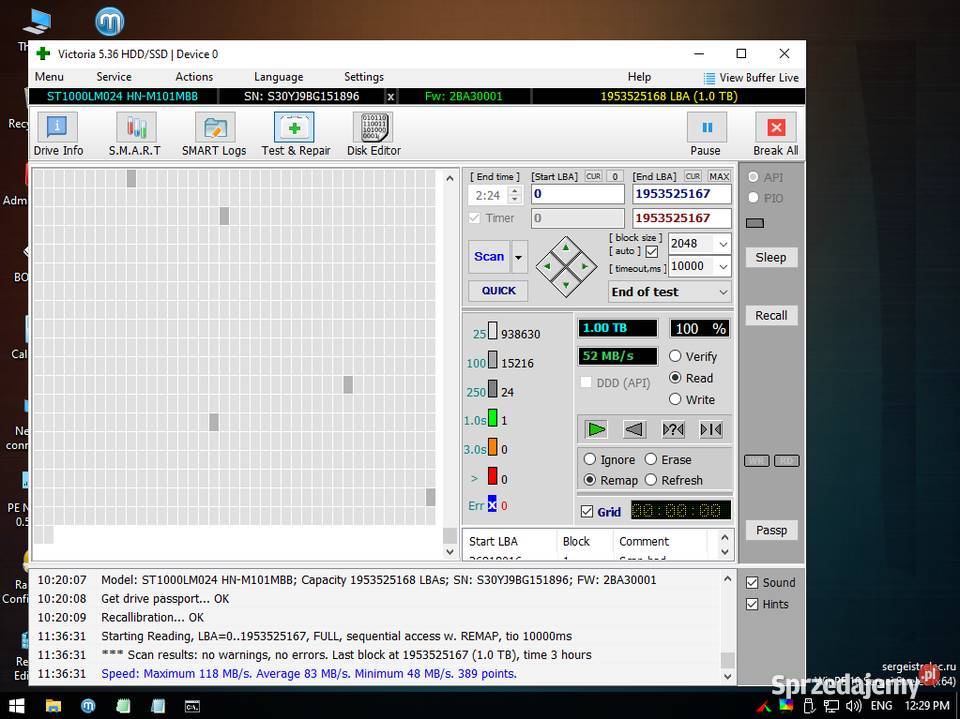Open the Settings menu

click(x=364, y=77)
